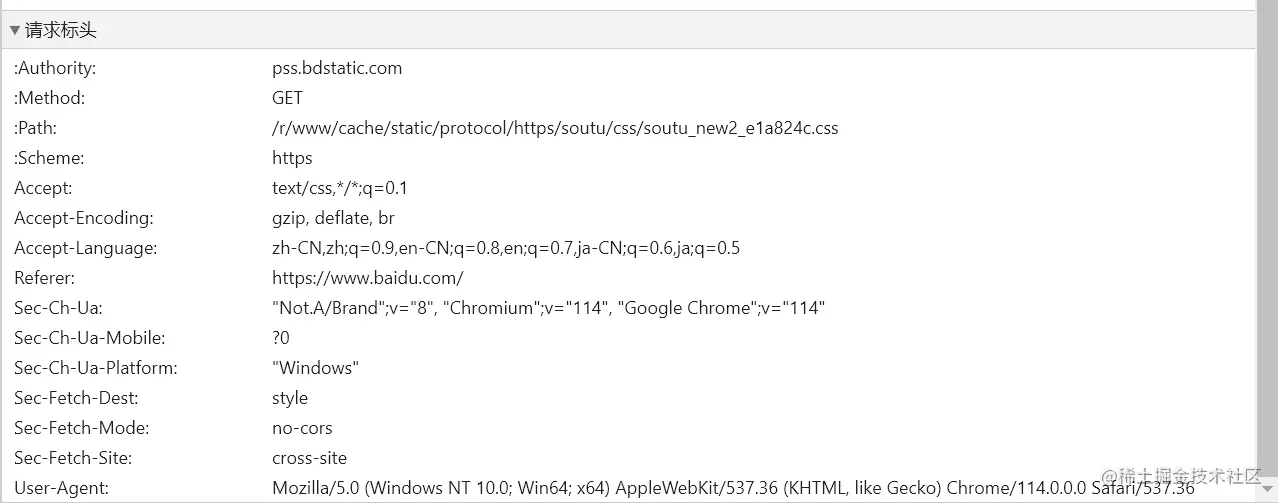
Task: Select the Mozilla/5.0 User-Agent string
Action: click(x=733, y=488)
